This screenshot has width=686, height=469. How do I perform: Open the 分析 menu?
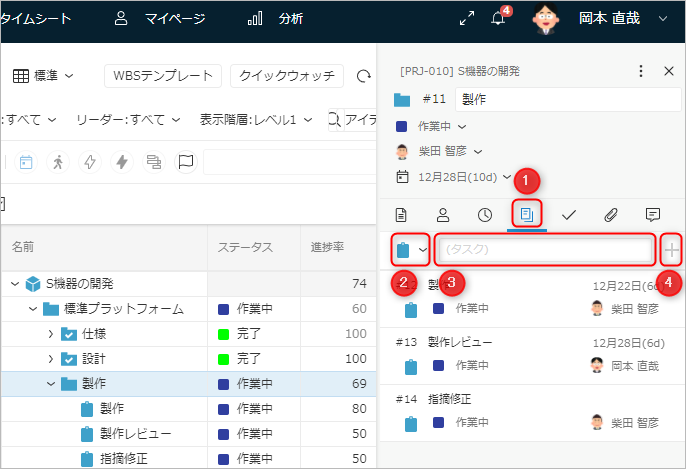pyautogui.click(x=276, y=19)
